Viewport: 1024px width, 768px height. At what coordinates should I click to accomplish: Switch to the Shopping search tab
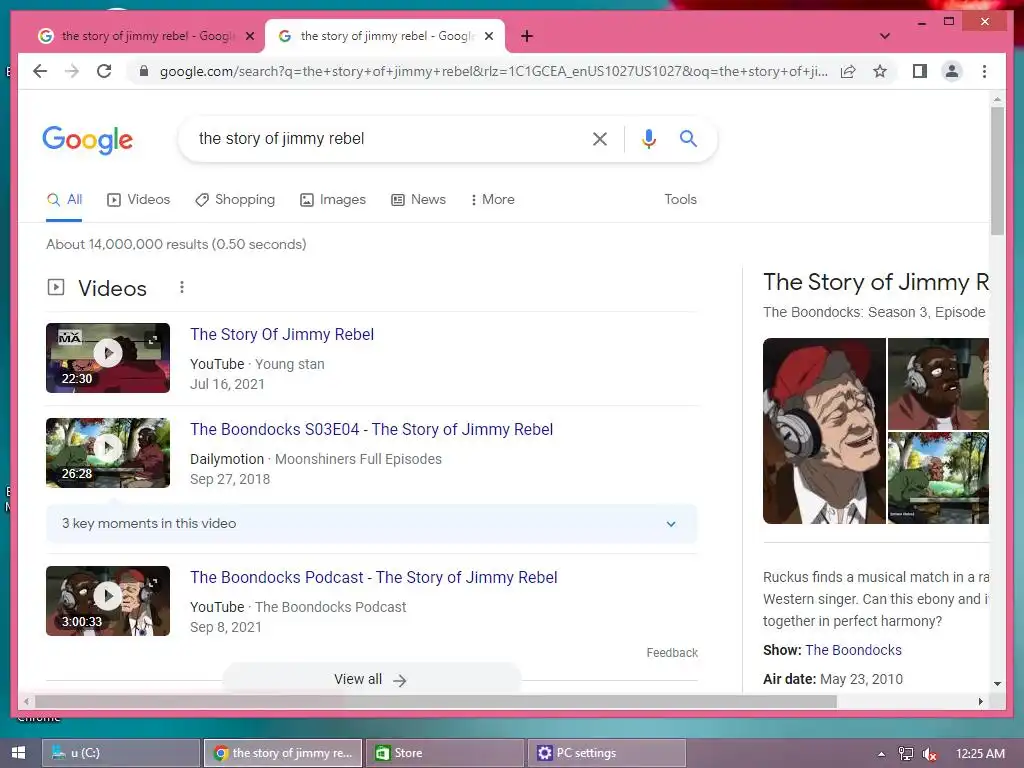pyautogui.click(x=235, y=200)
